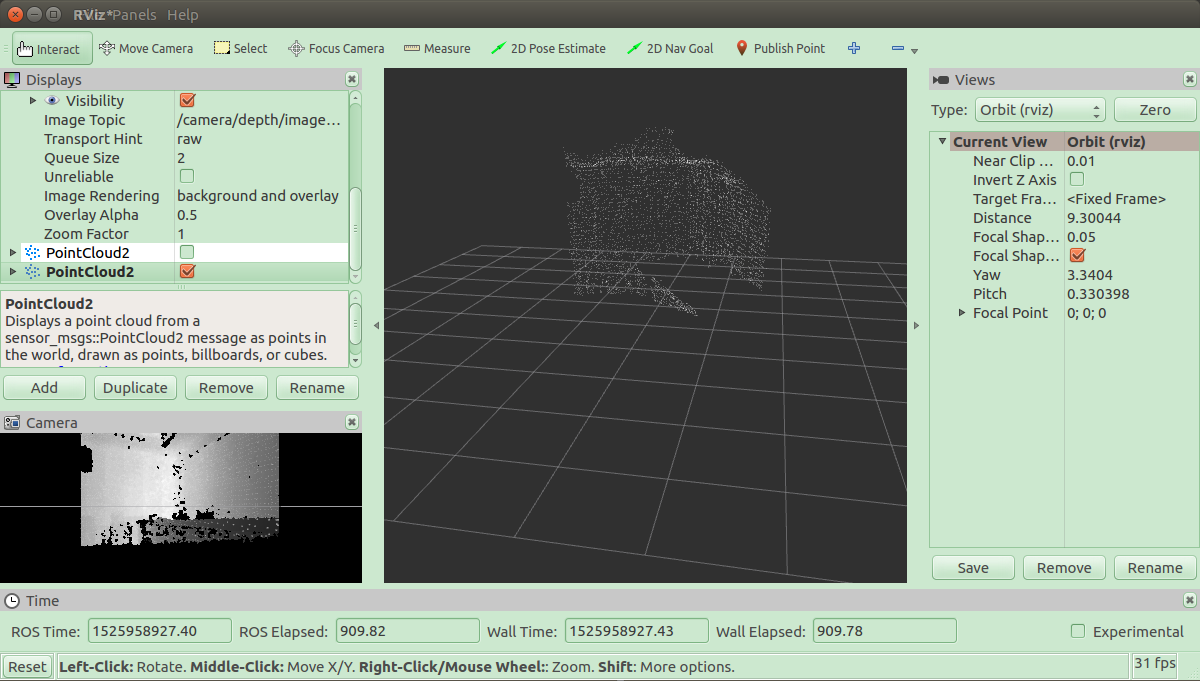Open the Help menu
The width and height of the screenshot is (1200, 681).
tap(183, 15)
